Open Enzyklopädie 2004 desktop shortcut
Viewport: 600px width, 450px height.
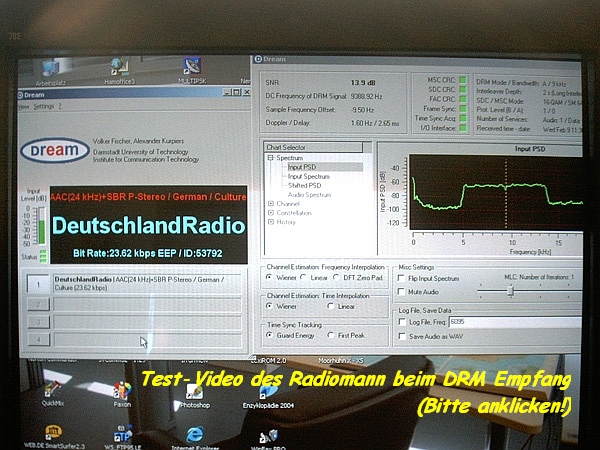pyautogui.click(x=268, y=395)
